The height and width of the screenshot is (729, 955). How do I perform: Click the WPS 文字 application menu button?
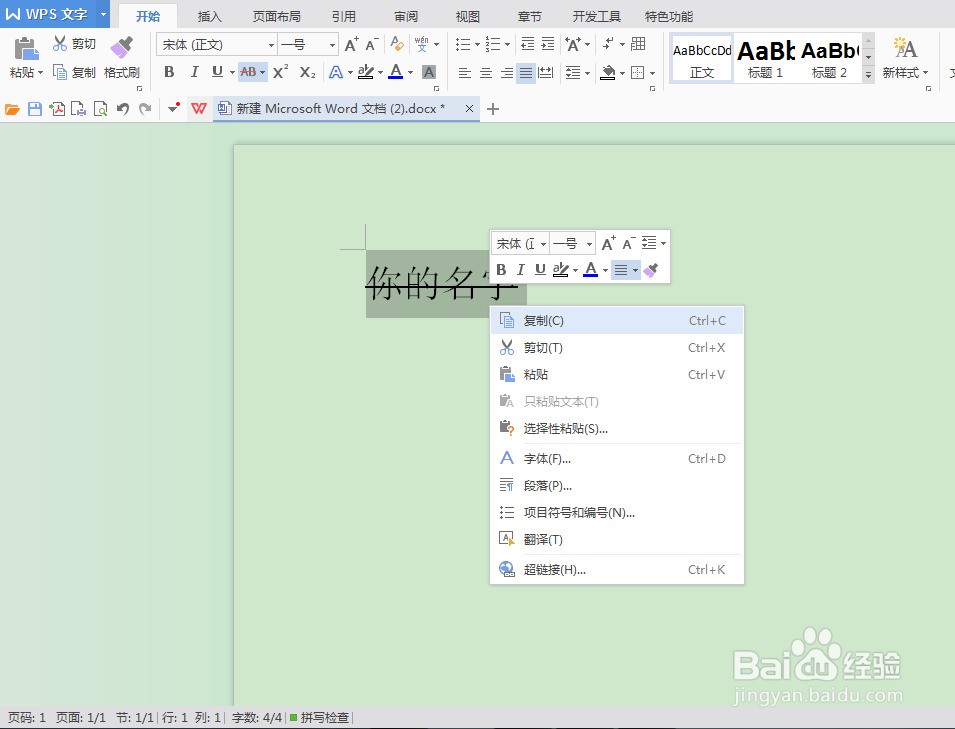[x=48, y=15]
